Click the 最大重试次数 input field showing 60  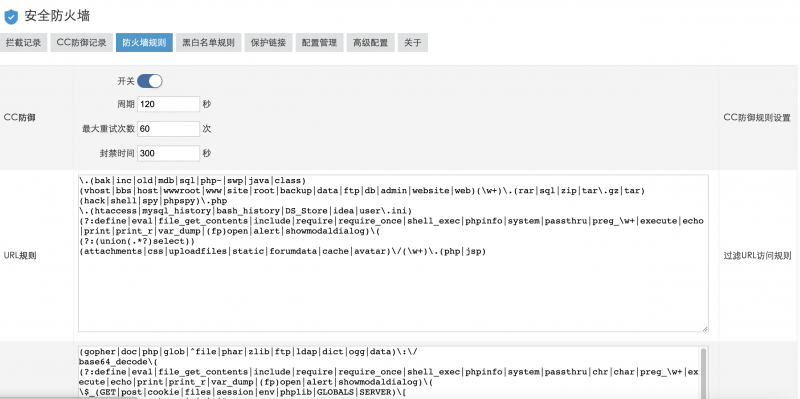[x=168, y=129]
